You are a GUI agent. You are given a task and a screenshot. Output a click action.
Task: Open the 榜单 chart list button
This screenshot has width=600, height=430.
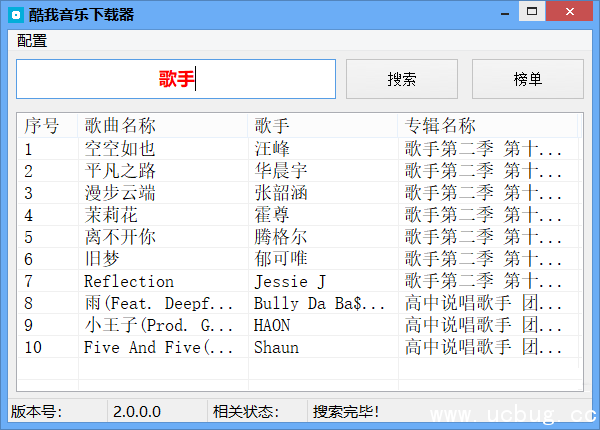pyautogui.click(x=527, y=79)
